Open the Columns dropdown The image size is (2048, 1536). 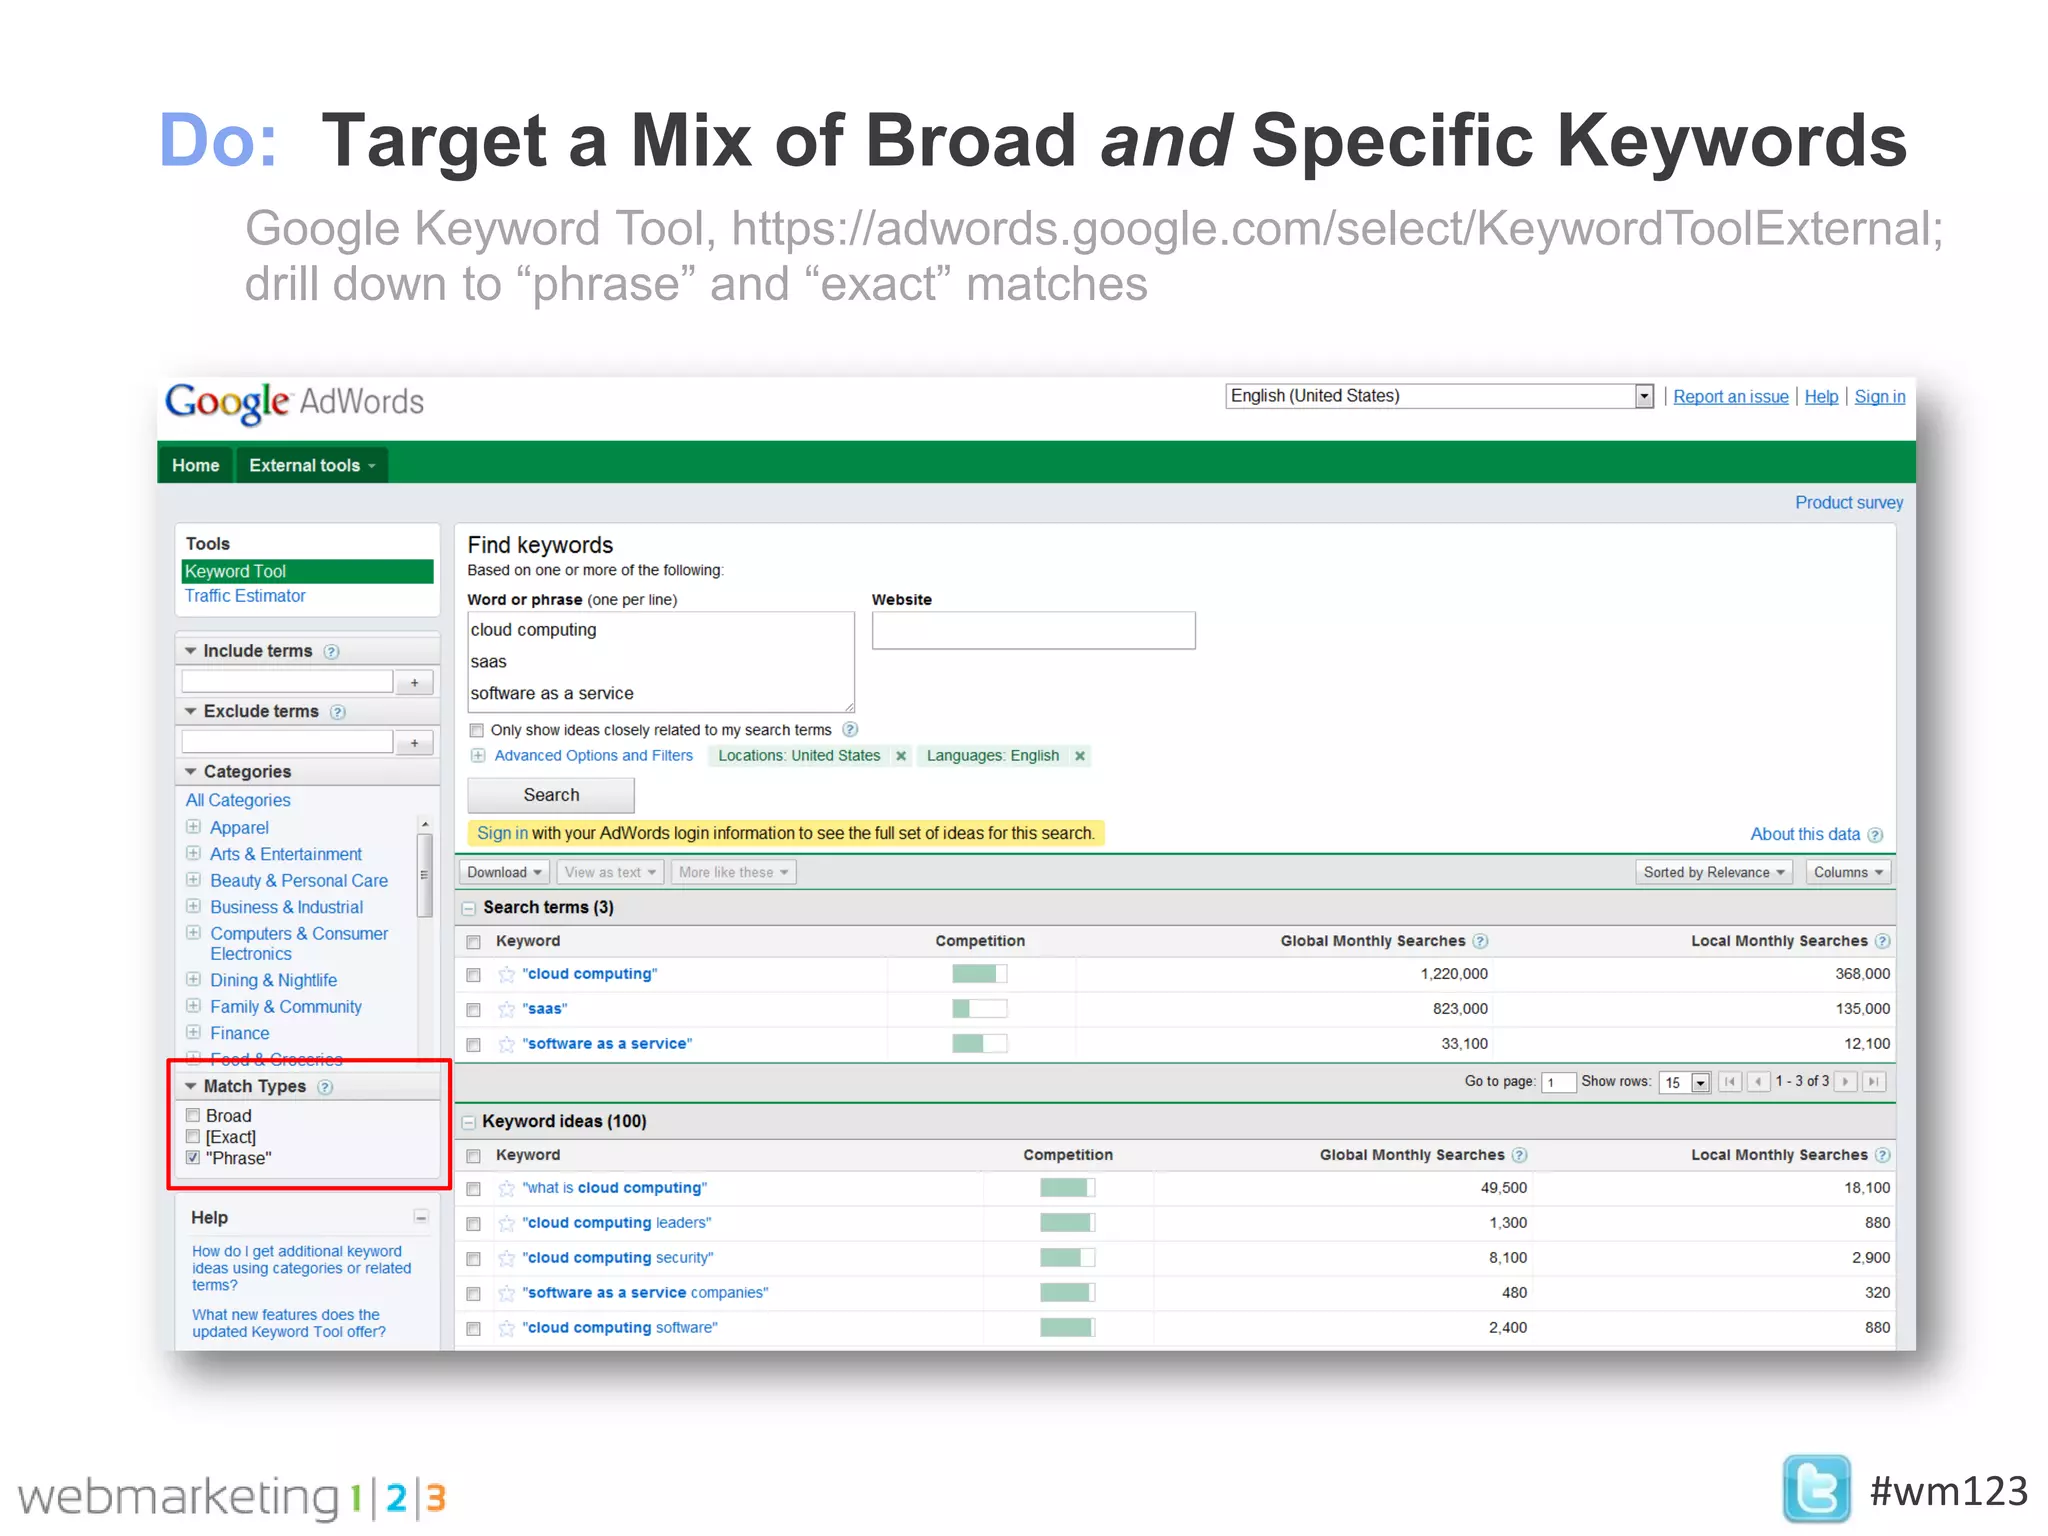coord(1848,872)
